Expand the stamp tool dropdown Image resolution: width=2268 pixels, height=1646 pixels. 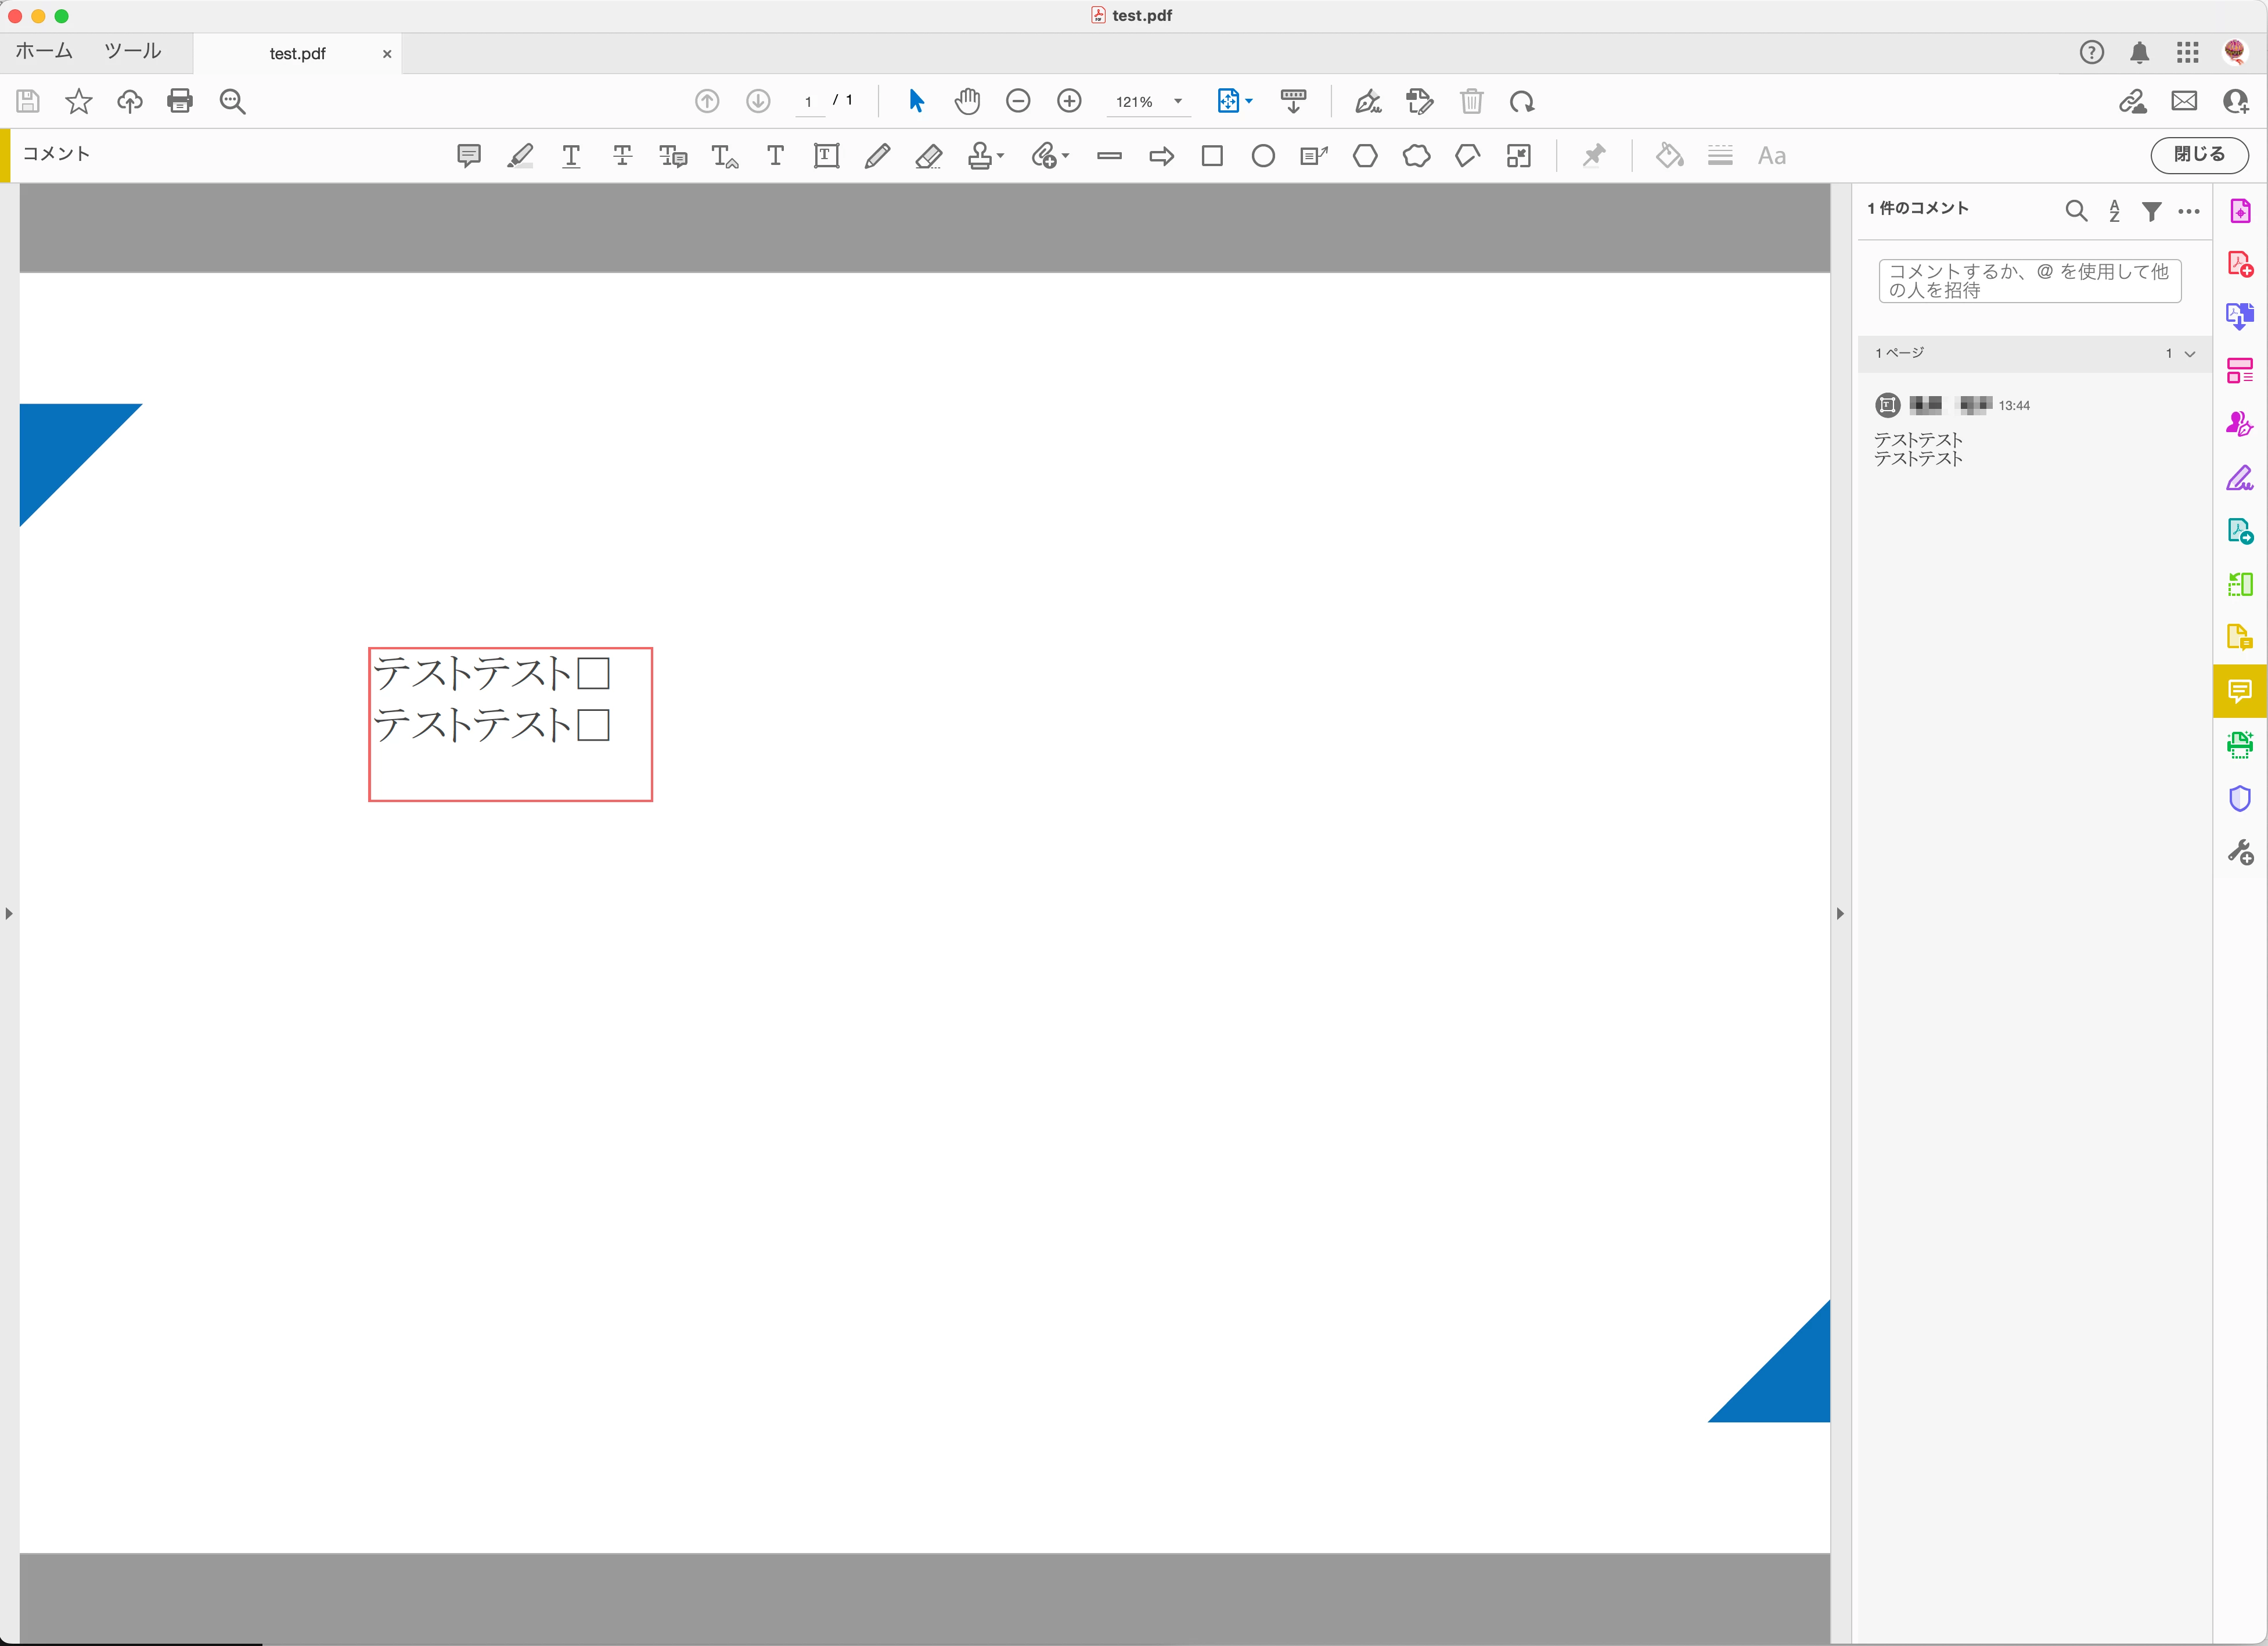(x=1000, y=156)
